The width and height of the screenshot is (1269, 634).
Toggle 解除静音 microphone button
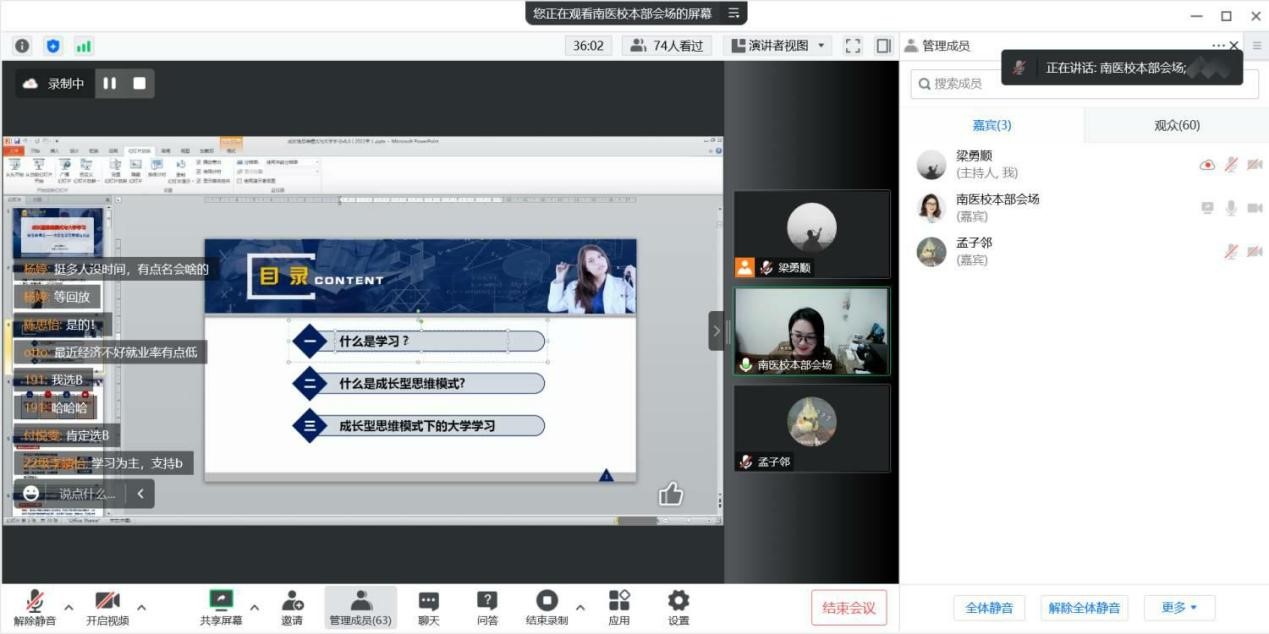click(35, 606)
